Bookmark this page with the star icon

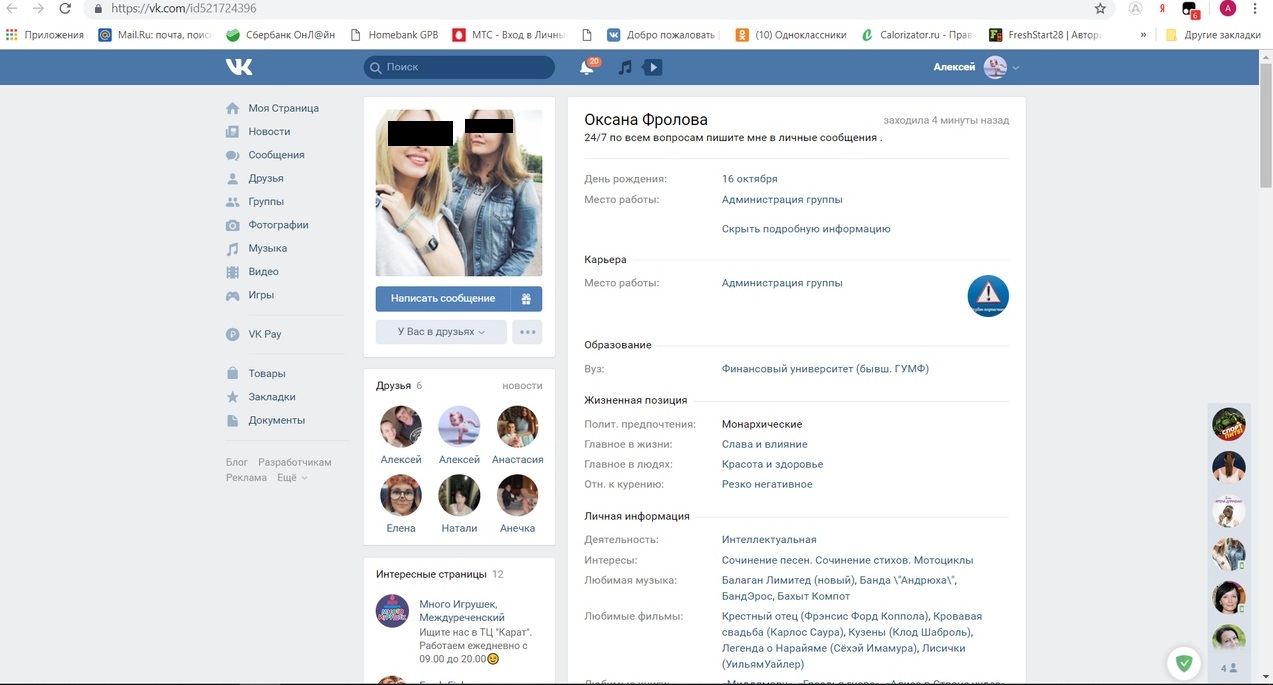pyautogui.click(x=1100, y=8)
